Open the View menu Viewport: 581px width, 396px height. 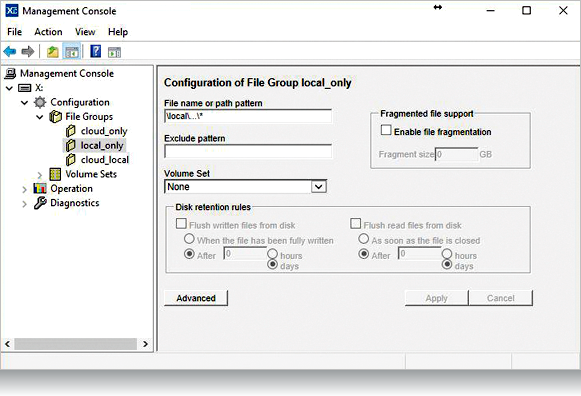point(85,32)
